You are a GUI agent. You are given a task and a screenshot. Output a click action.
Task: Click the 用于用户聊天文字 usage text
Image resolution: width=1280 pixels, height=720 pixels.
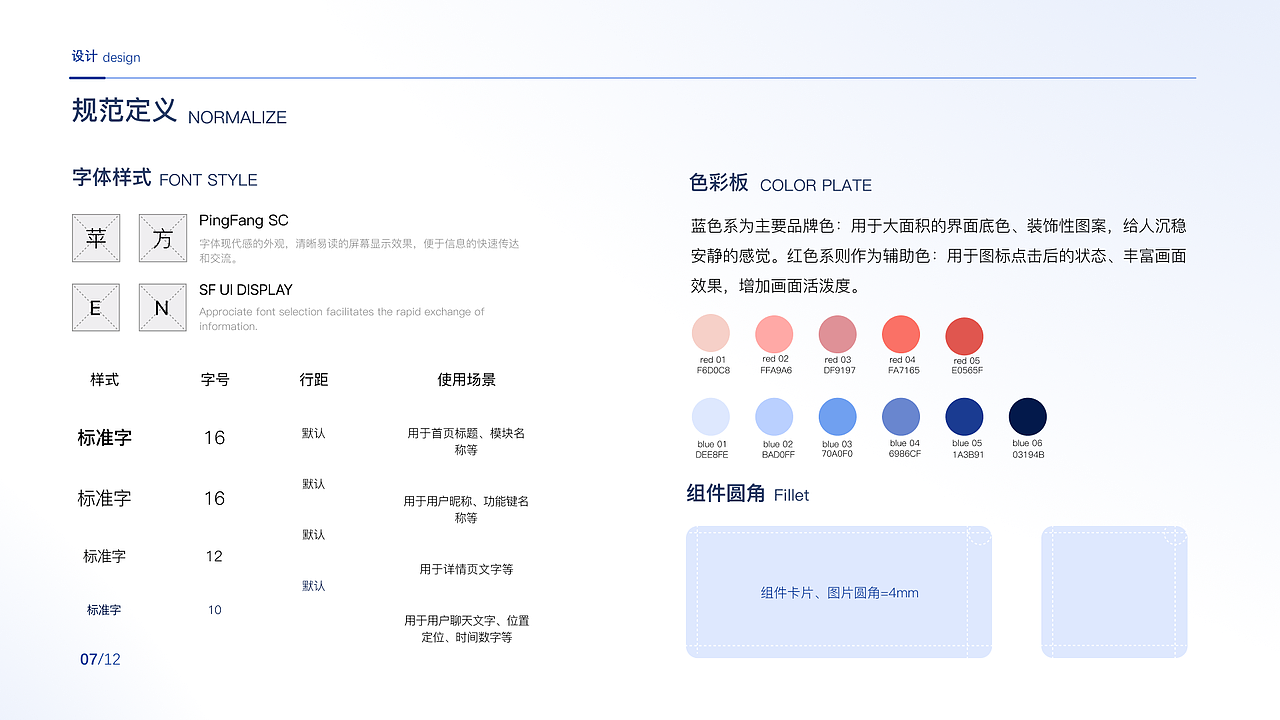pyautogui.click(x=466, y=629)
